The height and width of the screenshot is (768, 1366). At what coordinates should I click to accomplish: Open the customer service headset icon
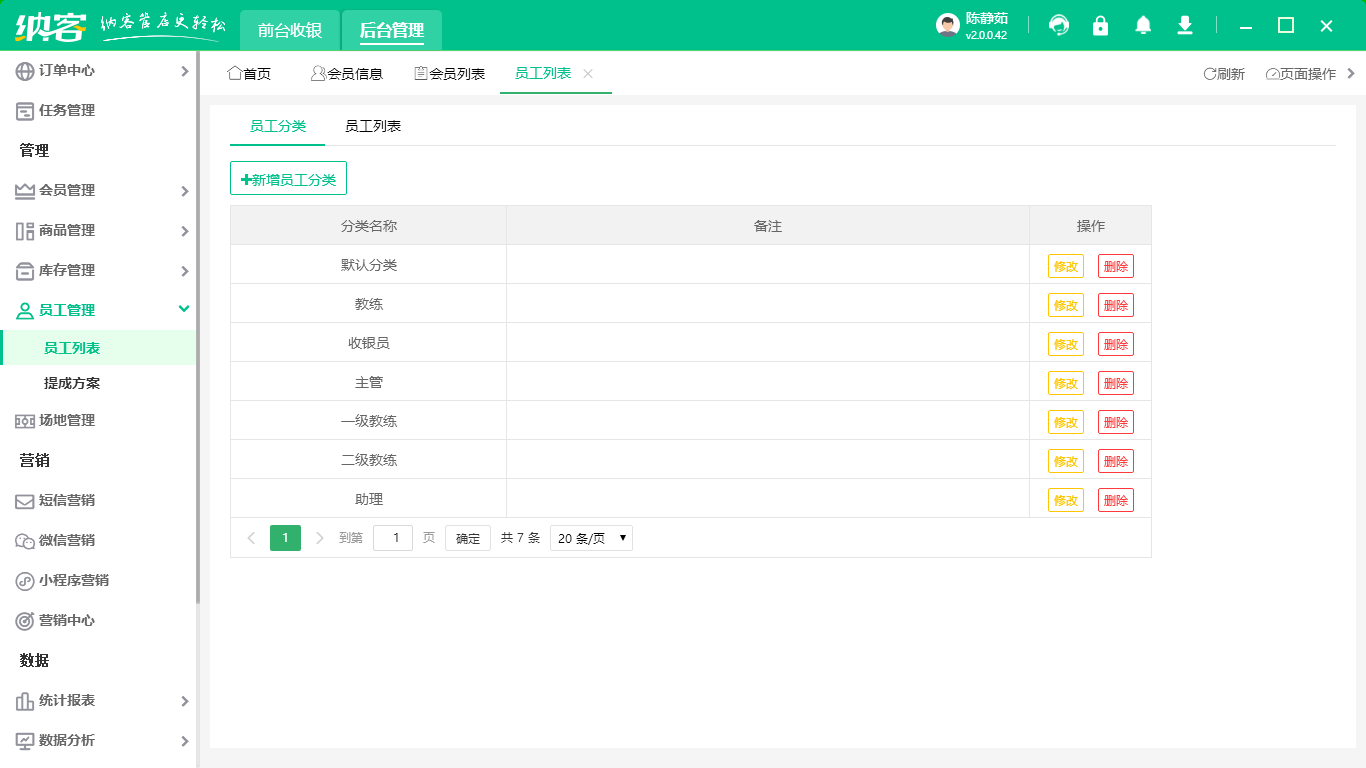pyautogui.click(x=1058, y=25)
